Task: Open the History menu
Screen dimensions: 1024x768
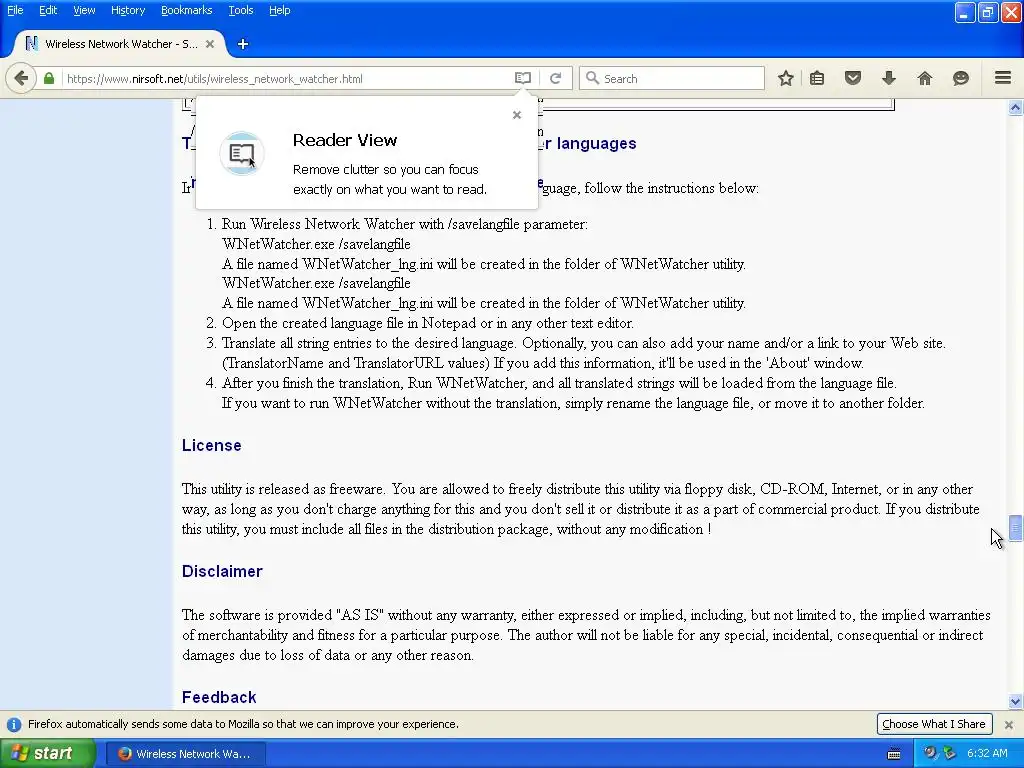Action: [127, 10]
